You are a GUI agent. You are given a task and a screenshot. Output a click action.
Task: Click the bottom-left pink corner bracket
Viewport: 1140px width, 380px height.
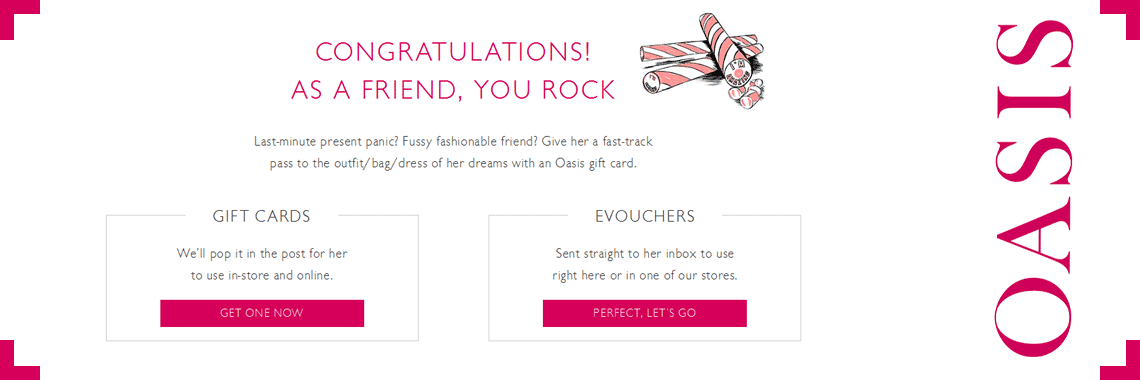20,360
